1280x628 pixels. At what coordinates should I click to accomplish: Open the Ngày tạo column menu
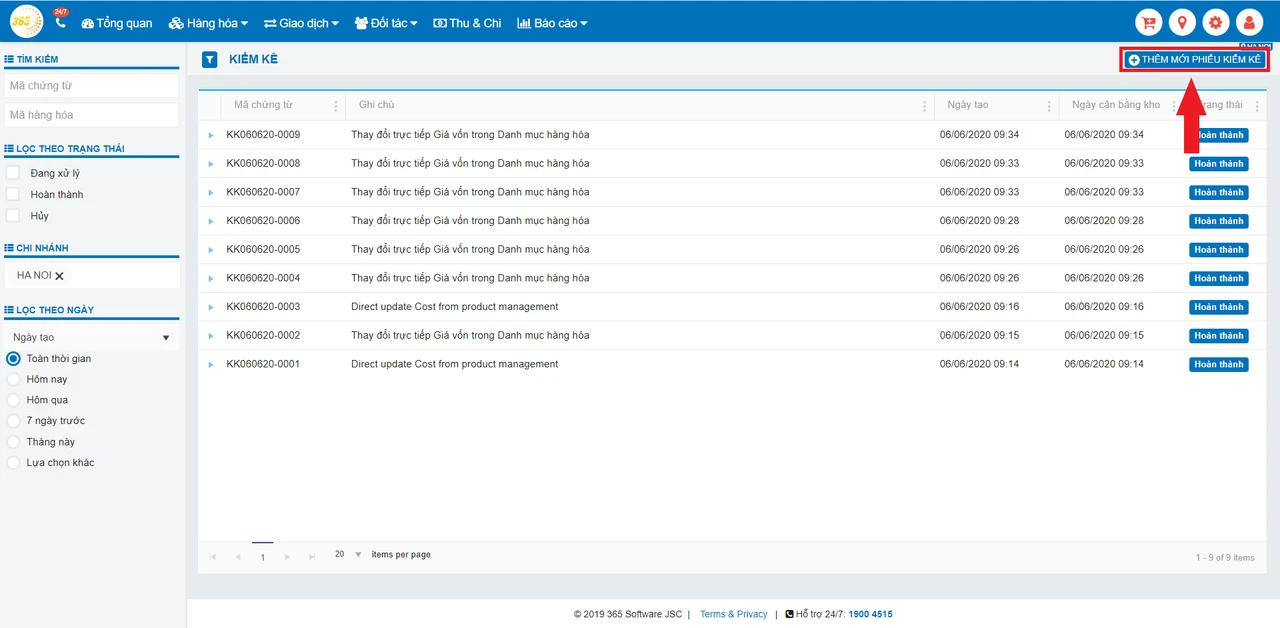coord(1049,105)
